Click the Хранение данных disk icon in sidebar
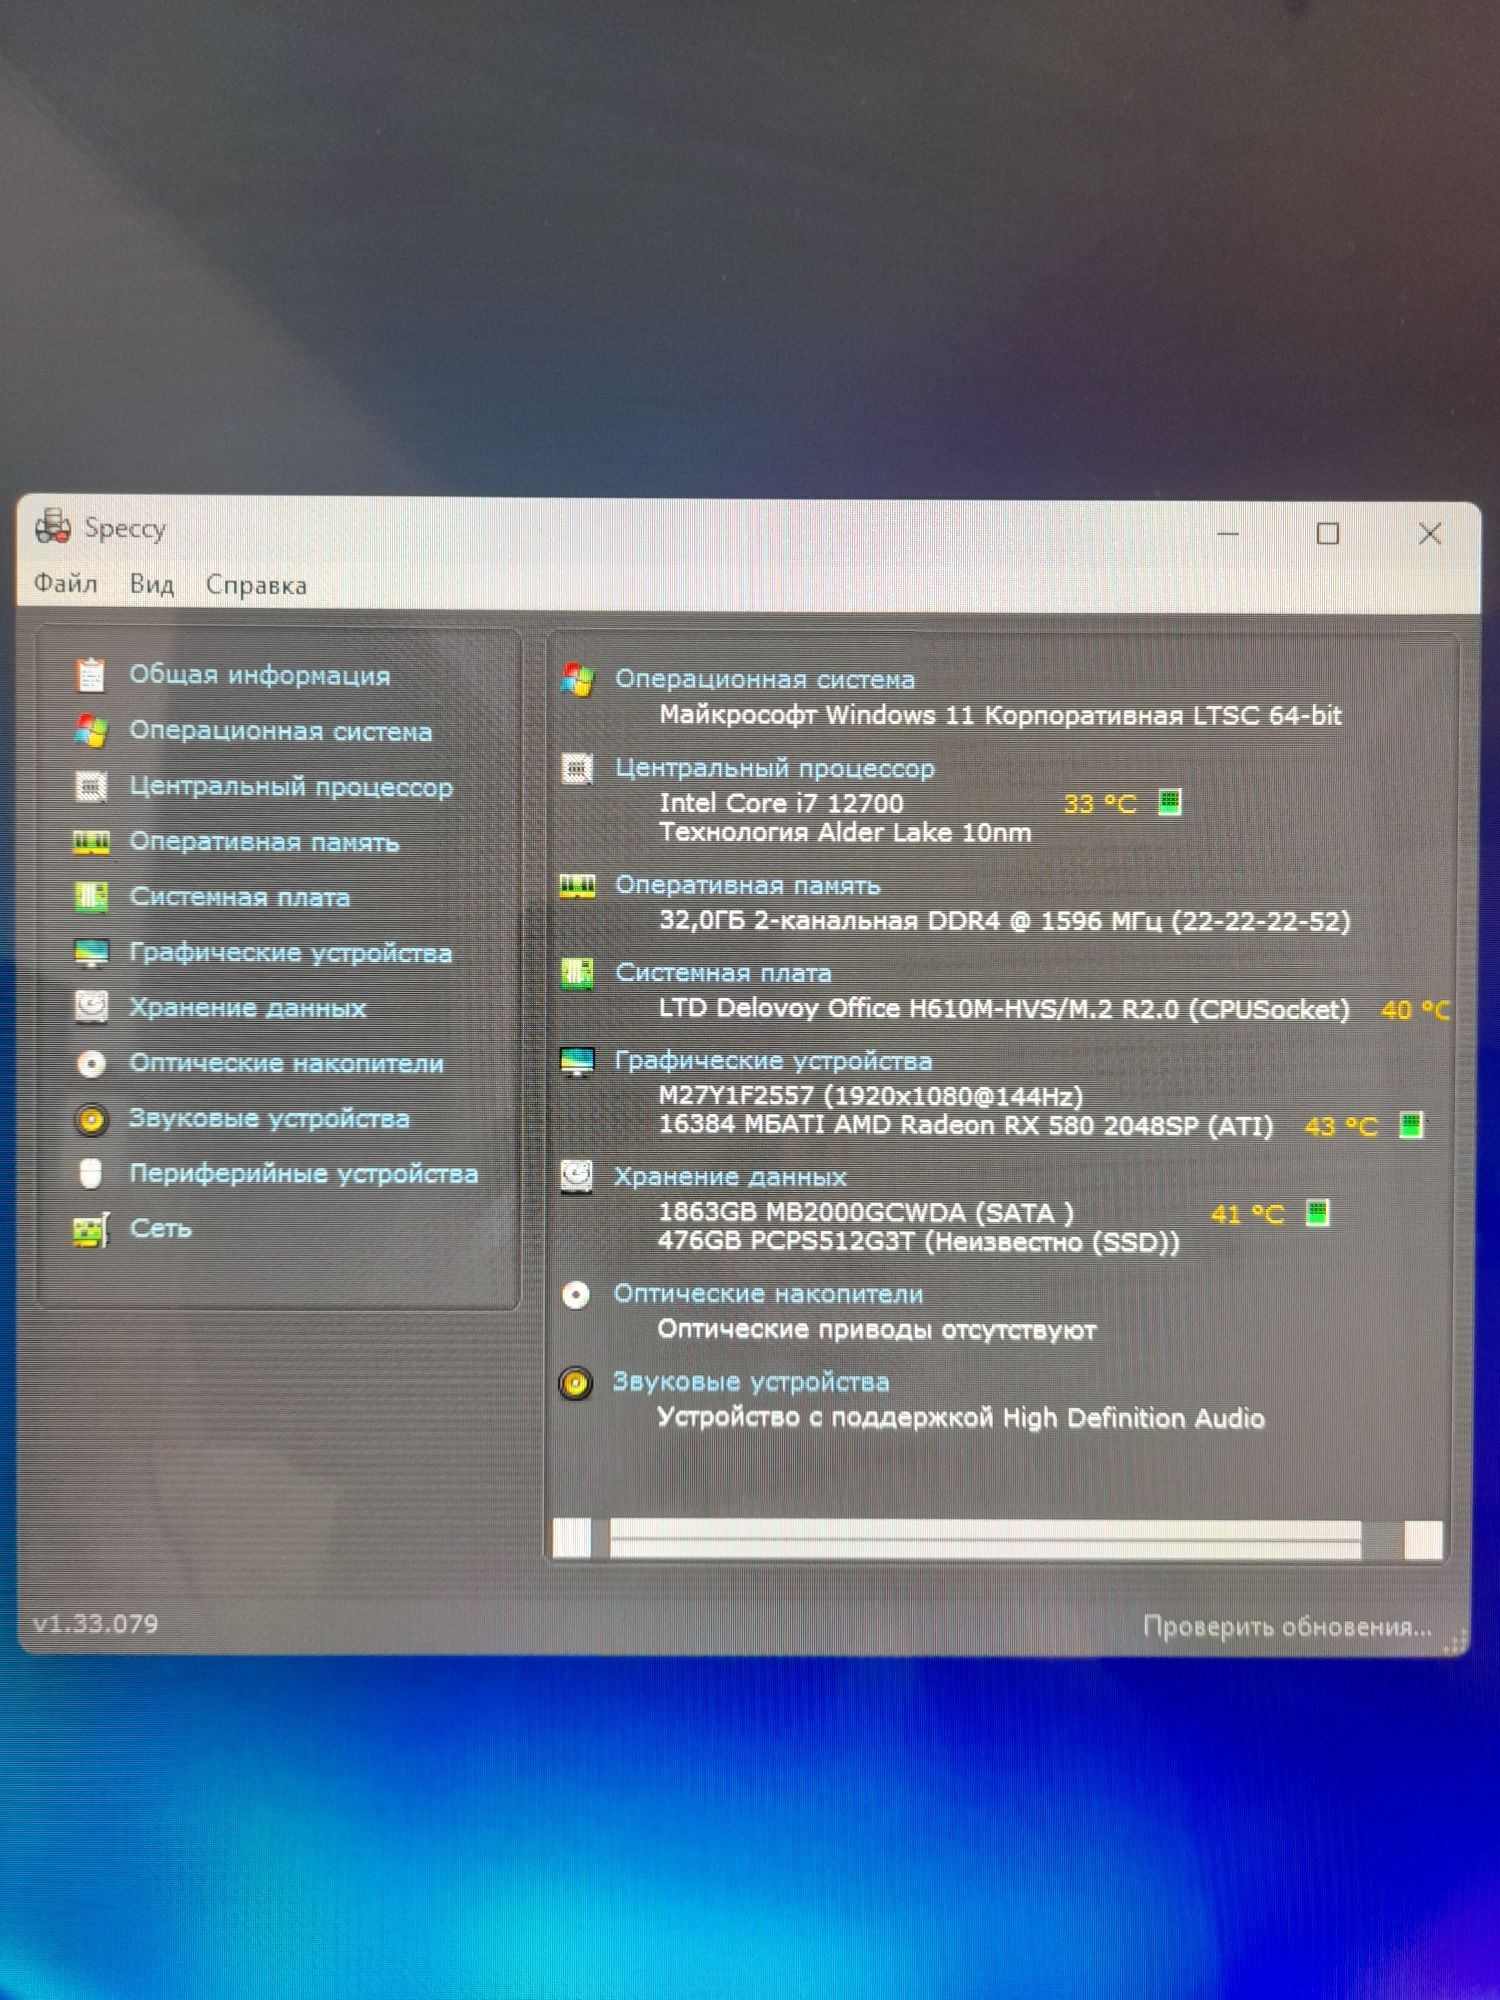 click(x=91, y=1006)
